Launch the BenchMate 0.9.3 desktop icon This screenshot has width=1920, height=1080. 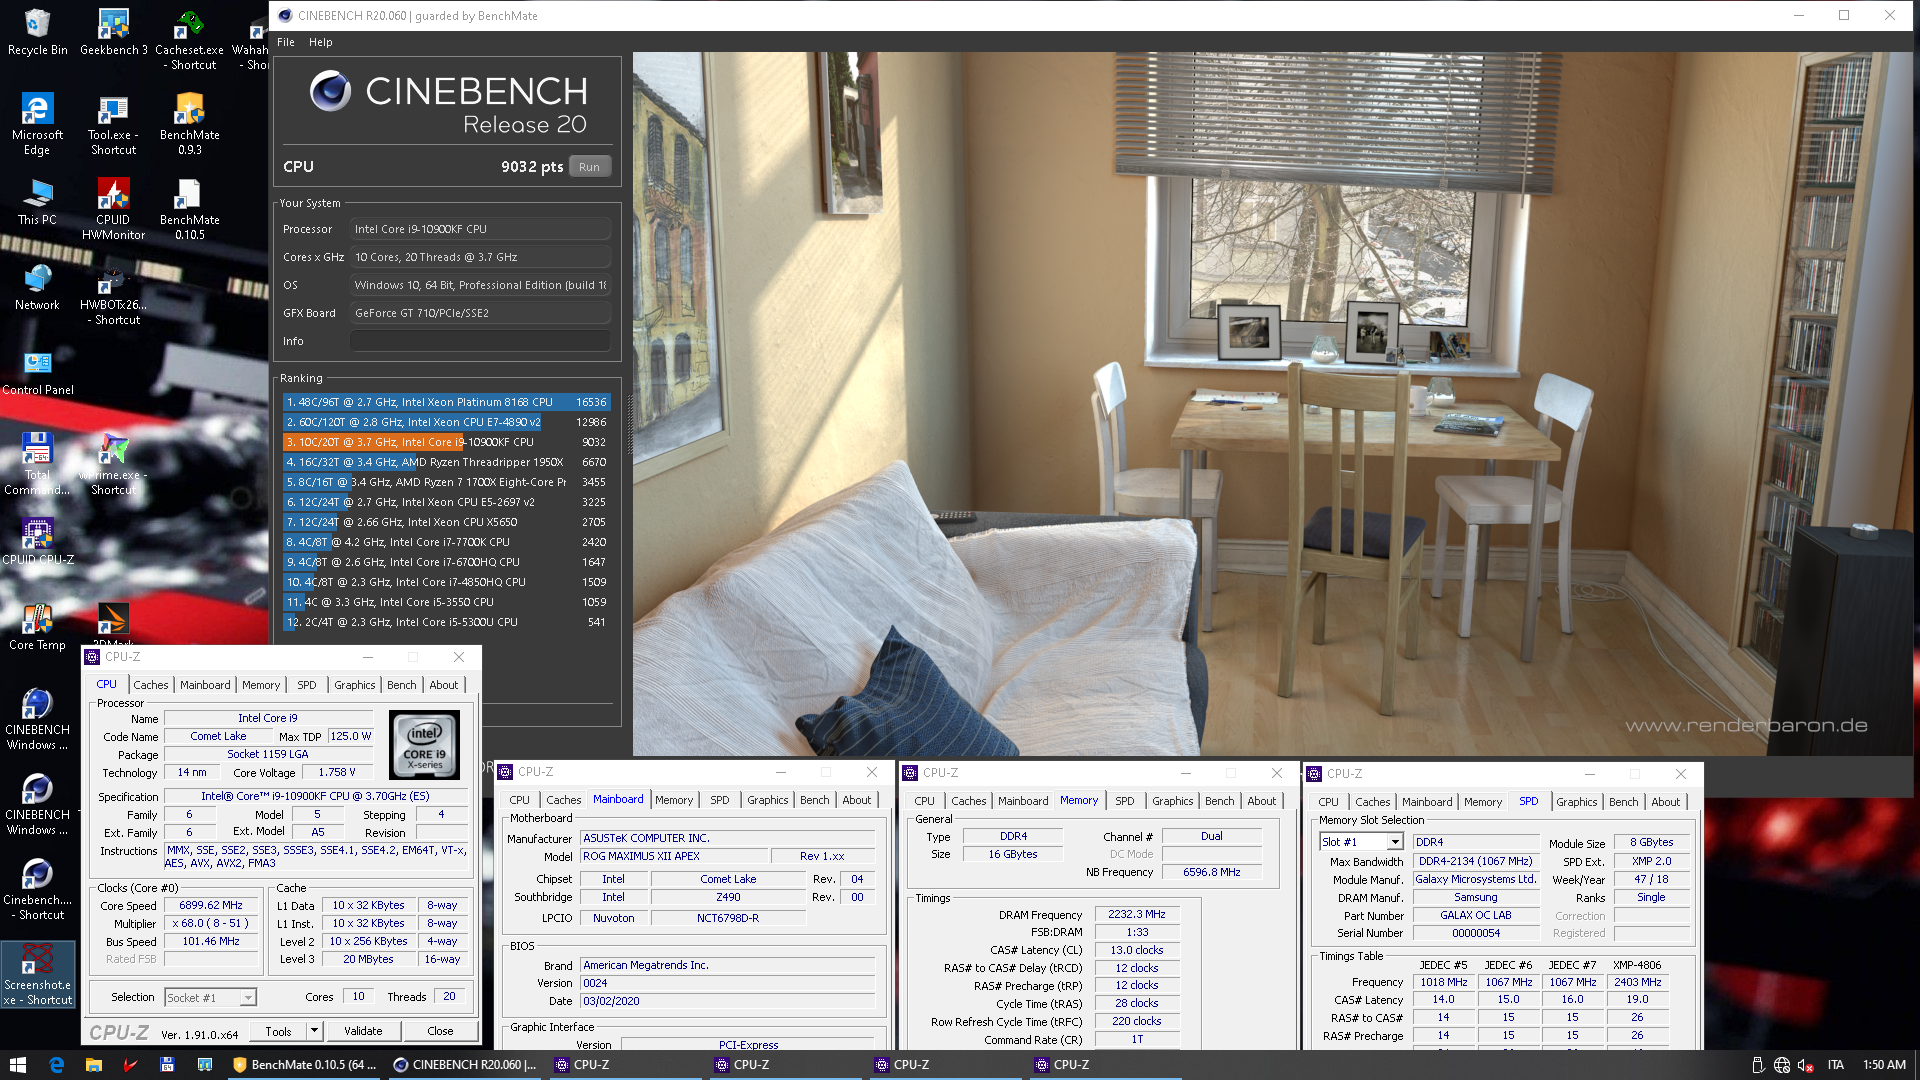tap(189, 124)
